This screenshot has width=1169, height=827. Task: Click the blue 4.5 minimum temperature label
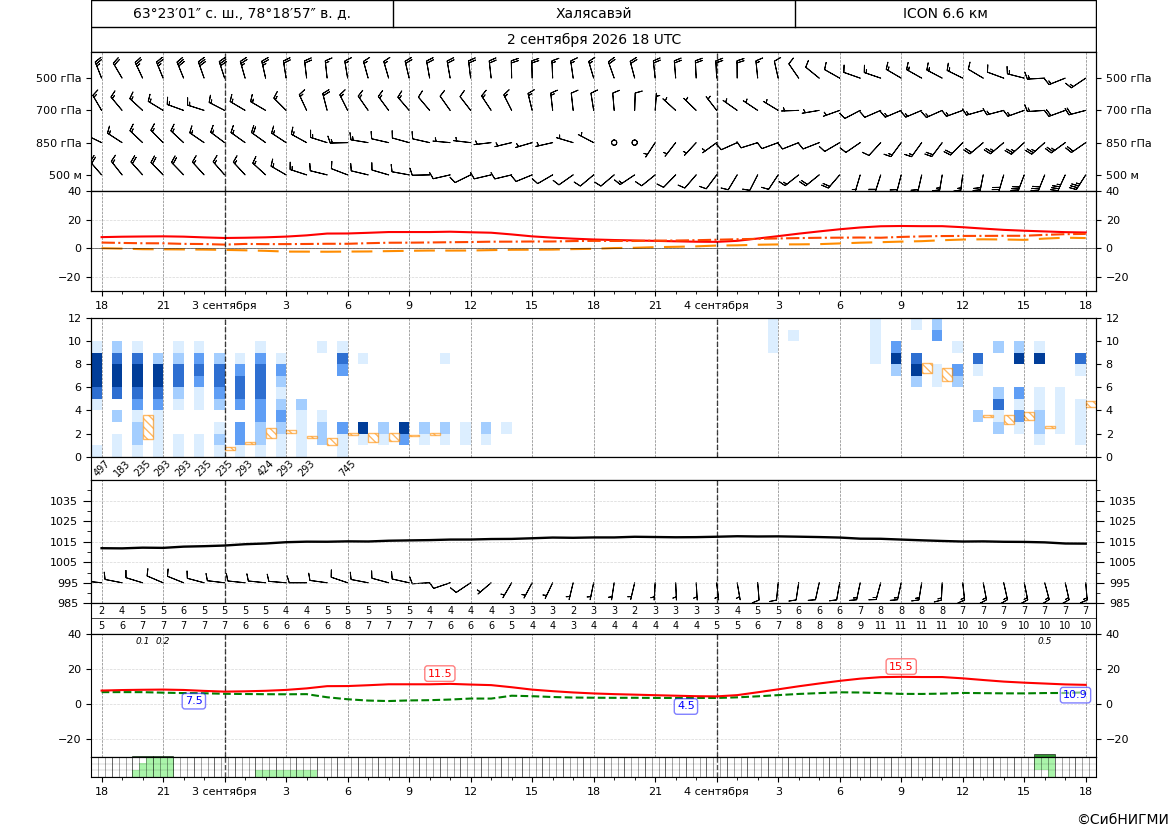click(x=685, y=705)
